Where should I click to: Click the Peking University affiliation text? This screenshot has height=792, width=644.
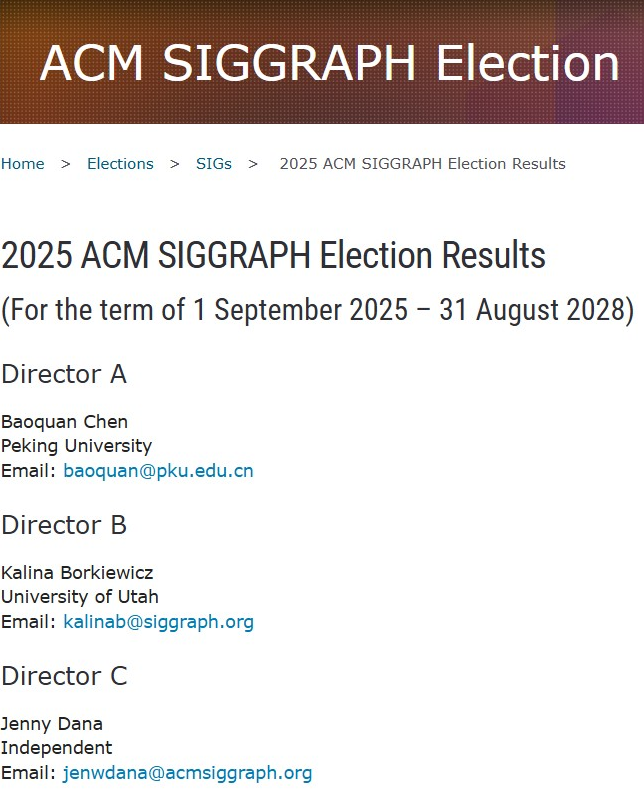coord(76,446)
